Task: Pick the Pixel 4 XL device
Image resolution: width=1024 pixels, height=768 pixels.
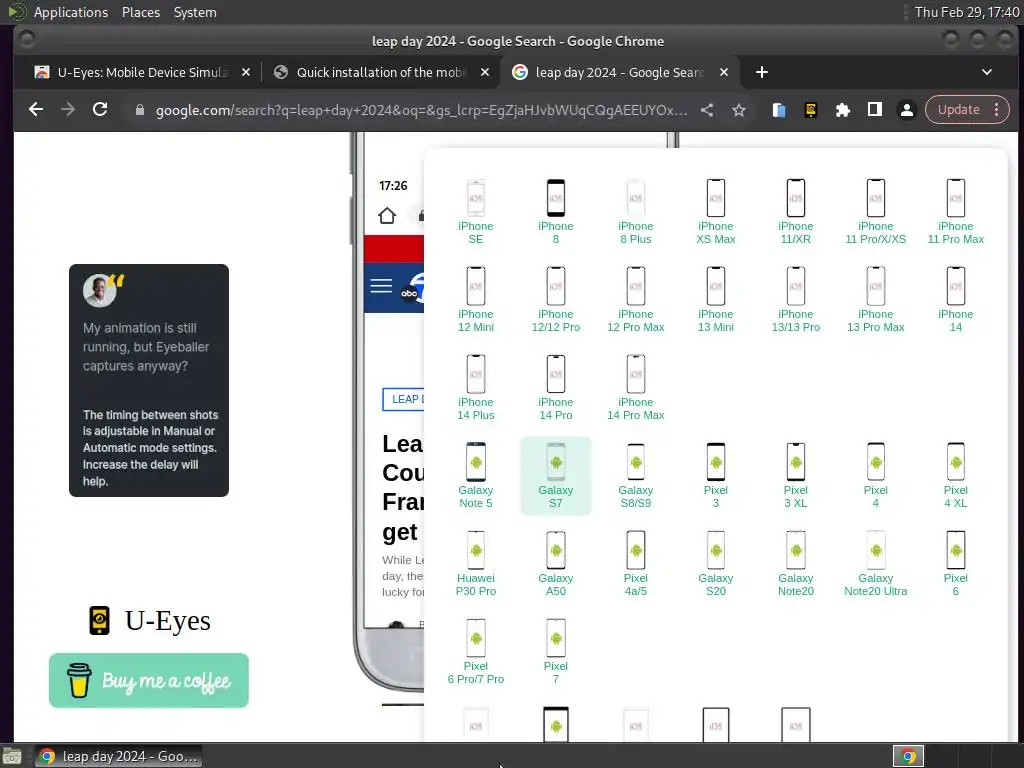Action: [955, 476]
